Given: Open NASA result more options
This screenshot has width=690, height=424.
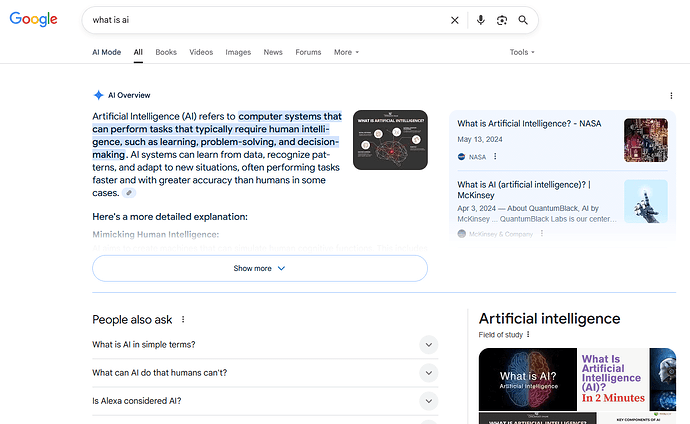Looking at the screenshot, I should pos(495,157).
